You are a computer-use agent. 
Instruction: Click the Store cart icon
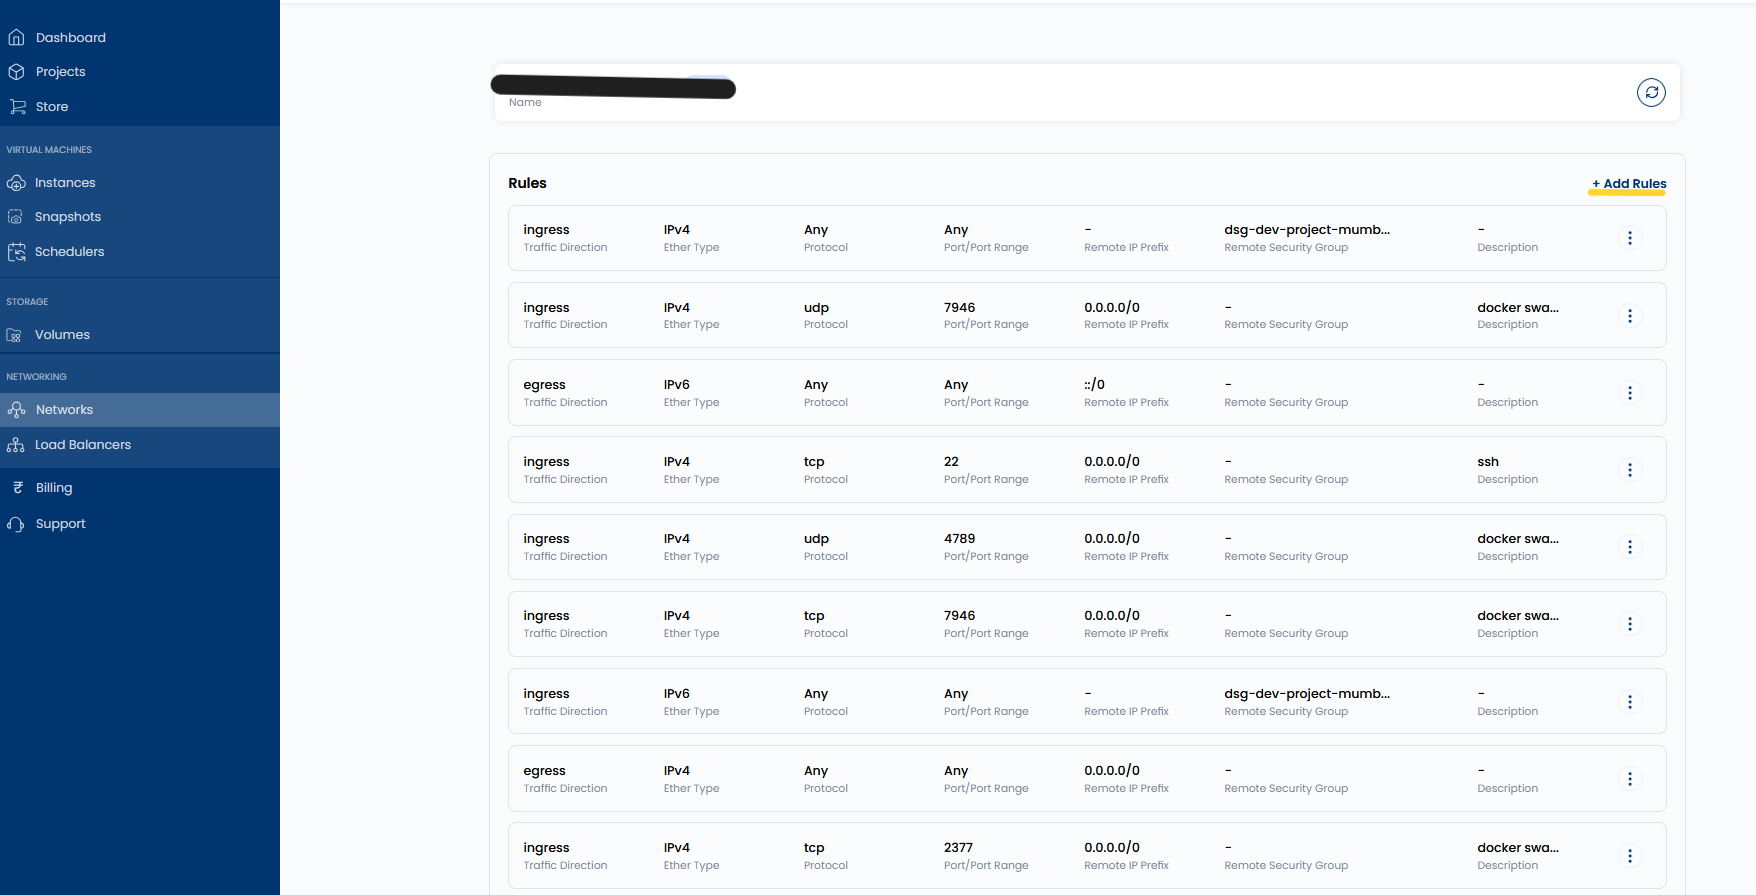[17, 107]
